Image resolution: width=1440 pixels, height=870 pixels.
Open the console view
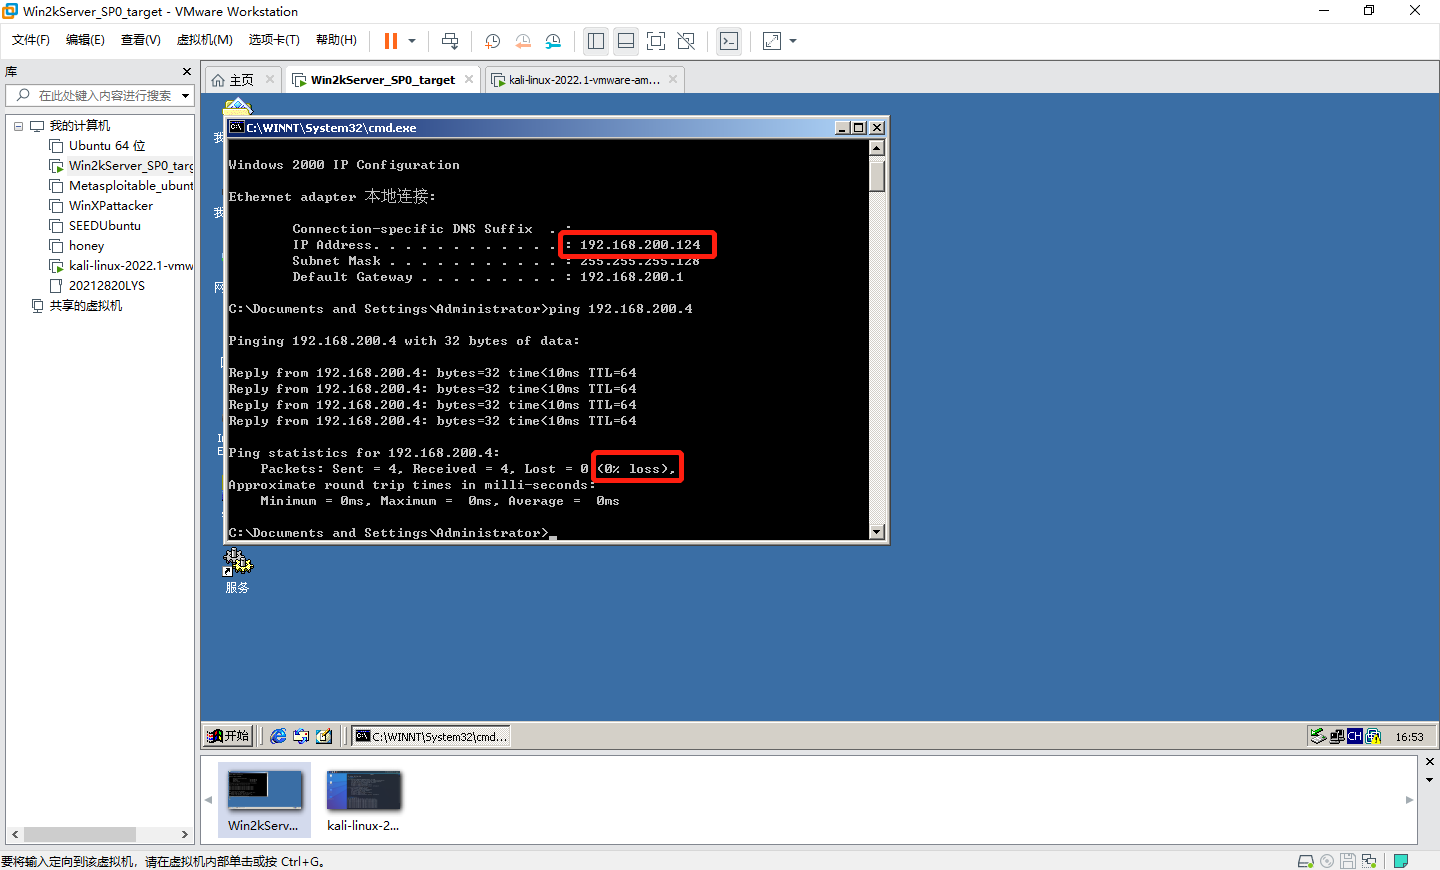coord(729,41)
